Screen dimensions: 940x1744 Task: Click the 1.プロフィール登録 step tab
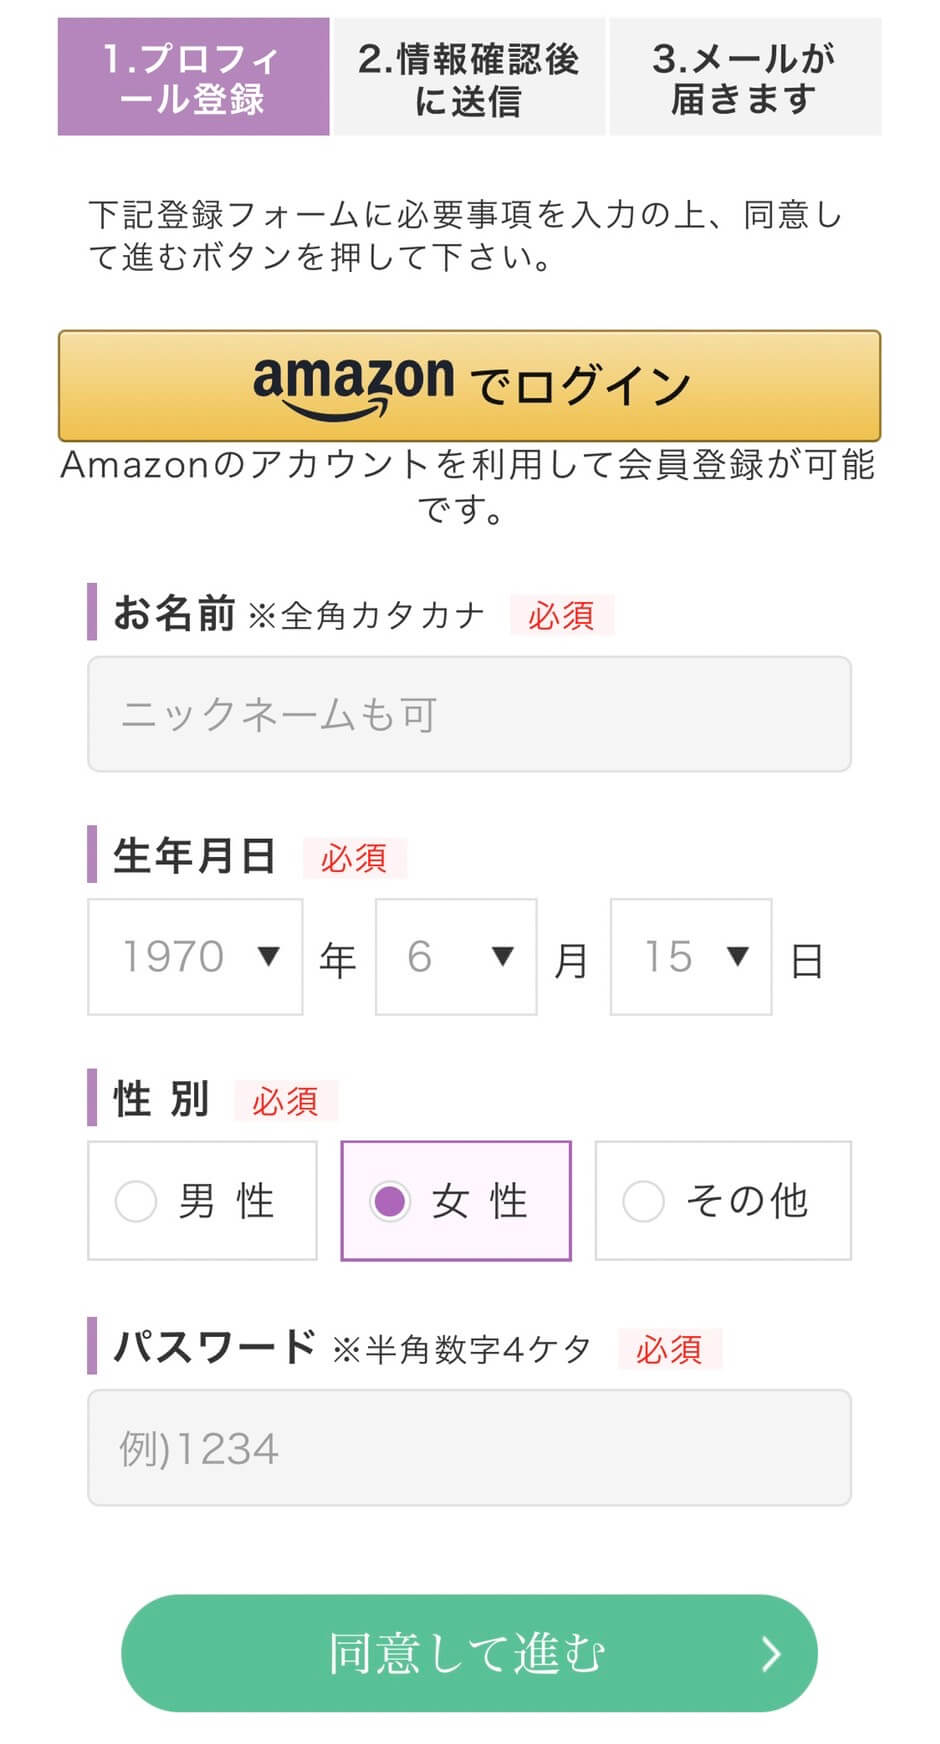coord(193,77)
